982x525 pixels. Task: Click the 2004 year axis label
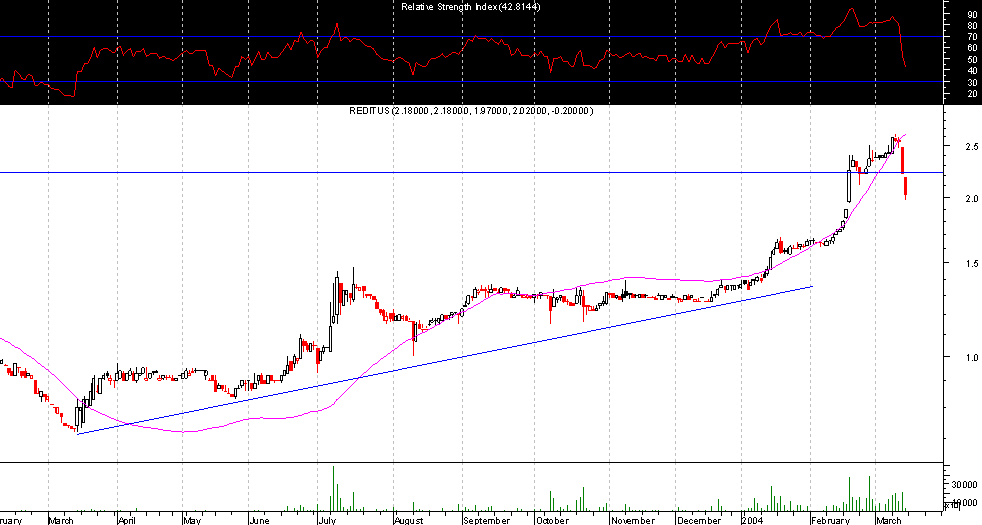752,520
